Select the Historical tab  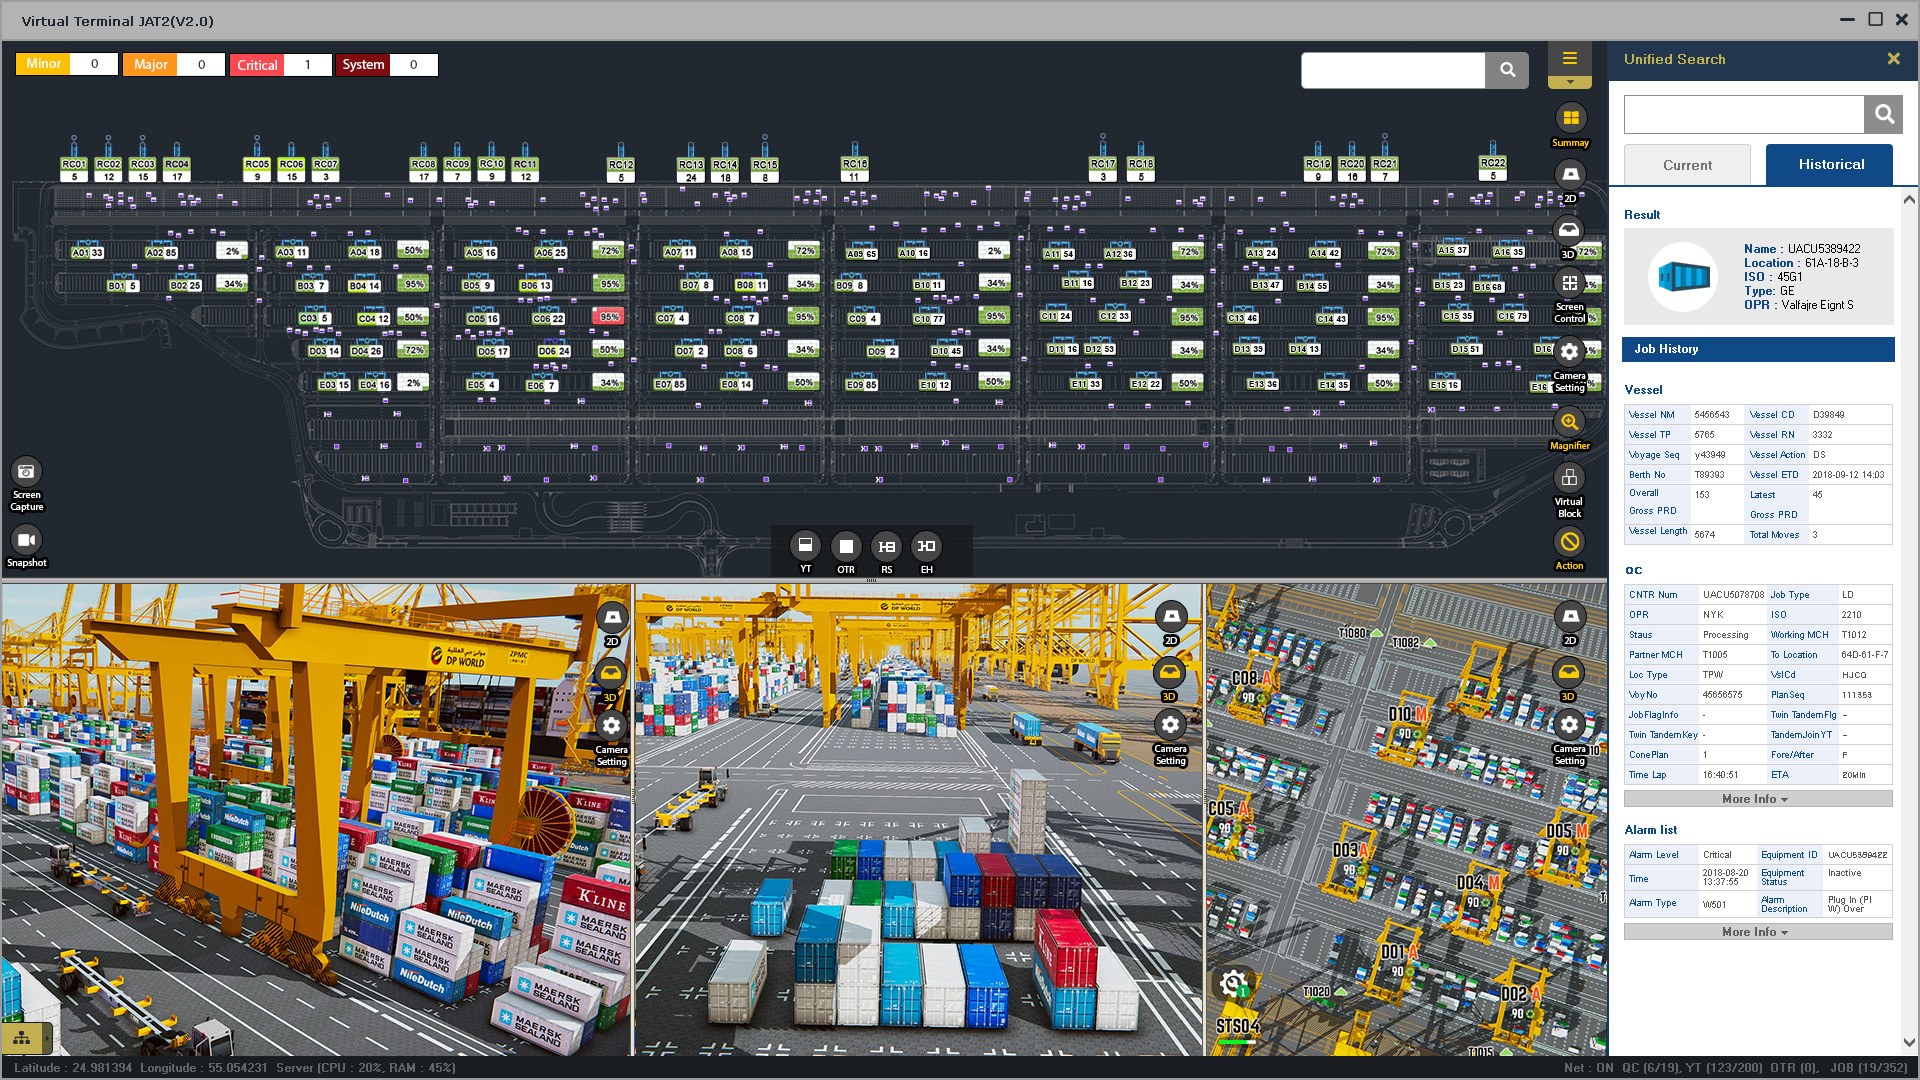pyautogui.click(x=1830, y=165)
